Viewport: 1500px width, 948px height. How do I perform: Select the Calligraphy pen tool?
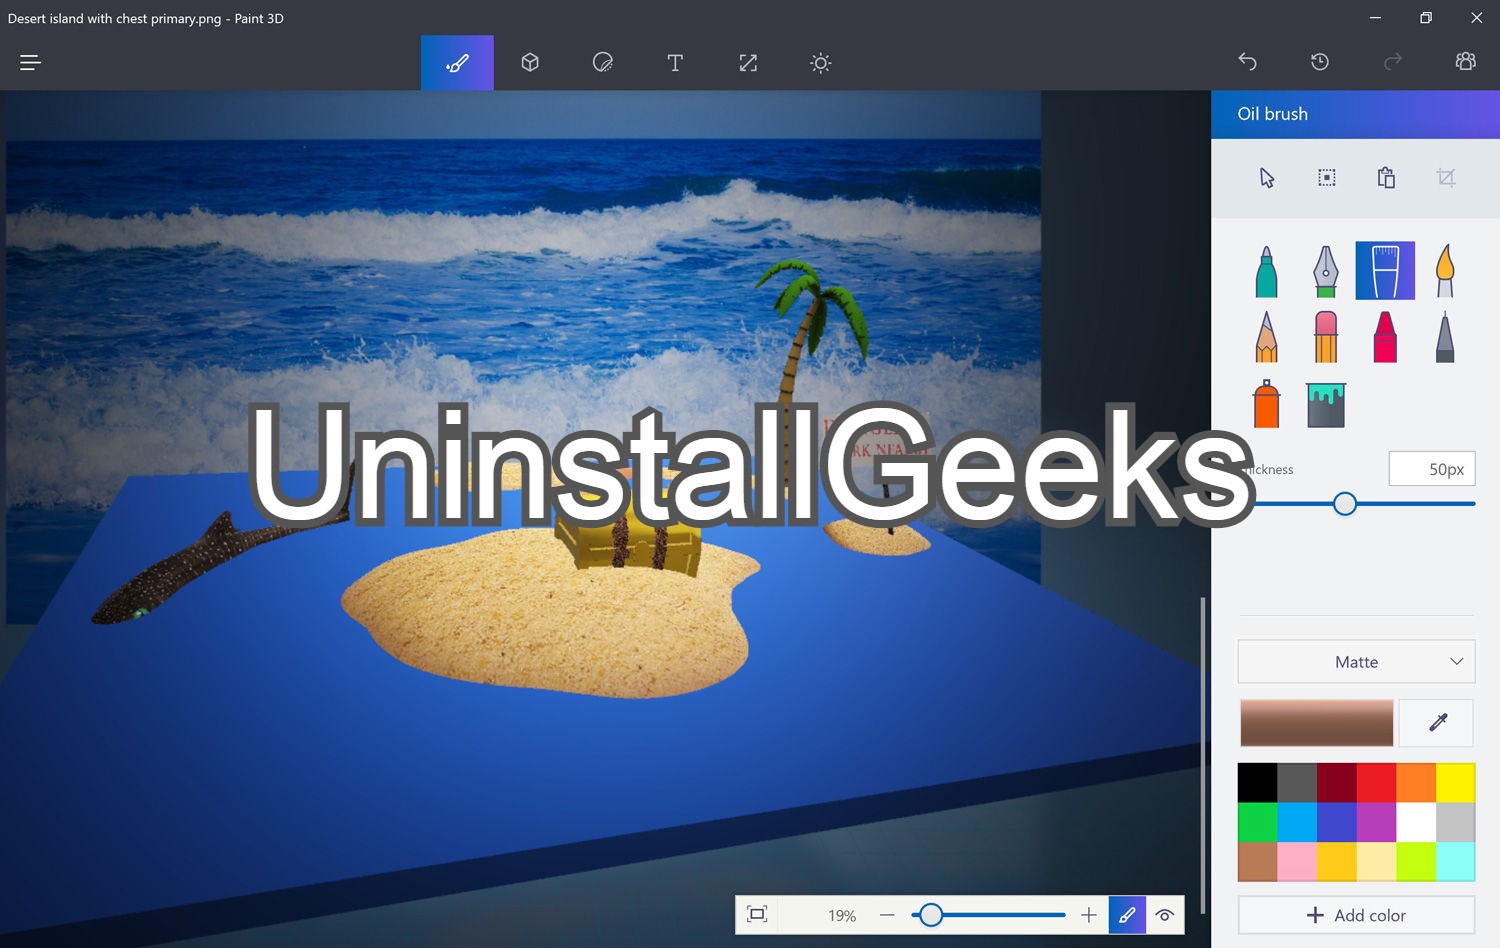point(1326,271)
